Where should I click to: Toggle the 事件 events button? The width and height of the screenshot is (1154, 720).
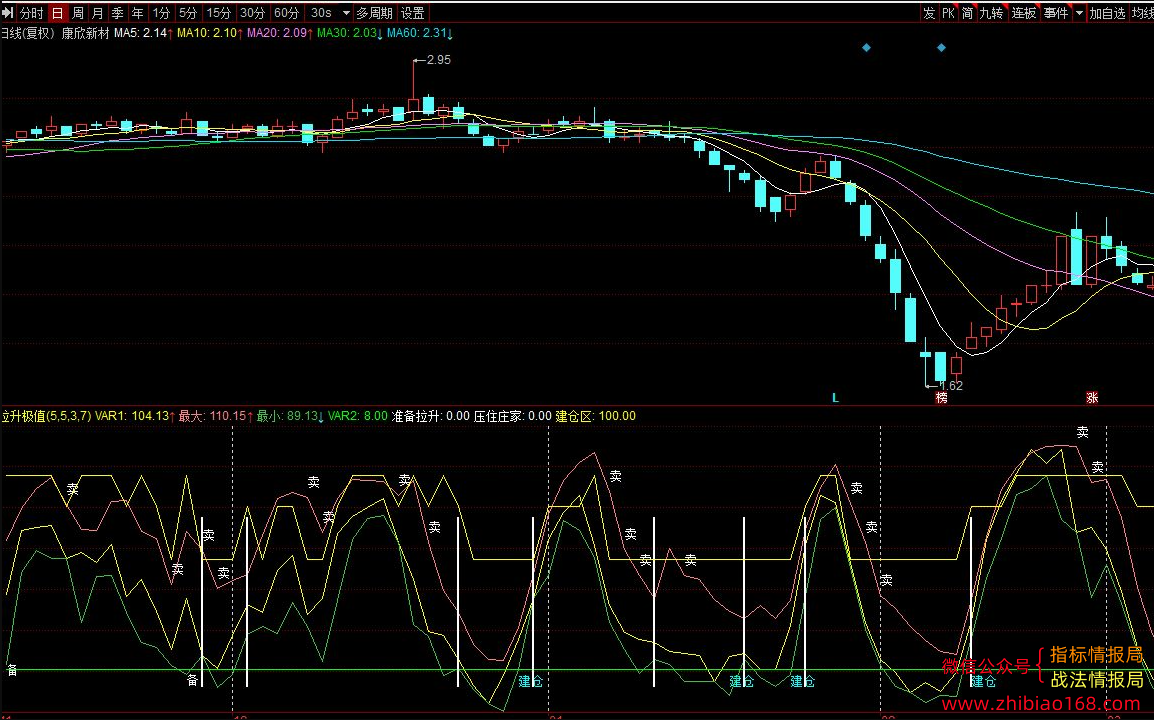1055,13
